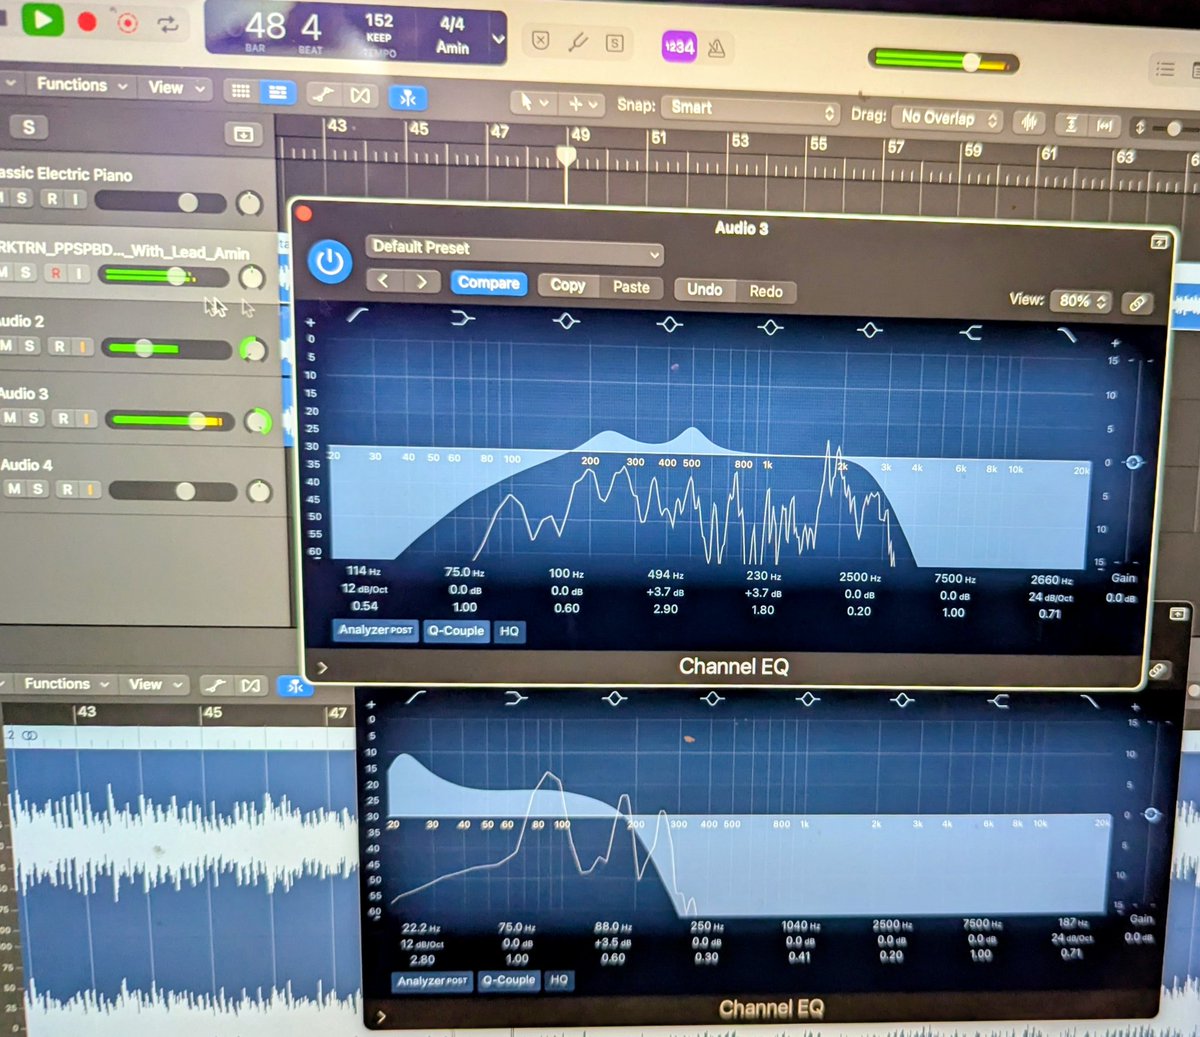Open the Functions menu in Tracks area
Viewport: 1200px width, 1037px height.
tap(82, 85)
